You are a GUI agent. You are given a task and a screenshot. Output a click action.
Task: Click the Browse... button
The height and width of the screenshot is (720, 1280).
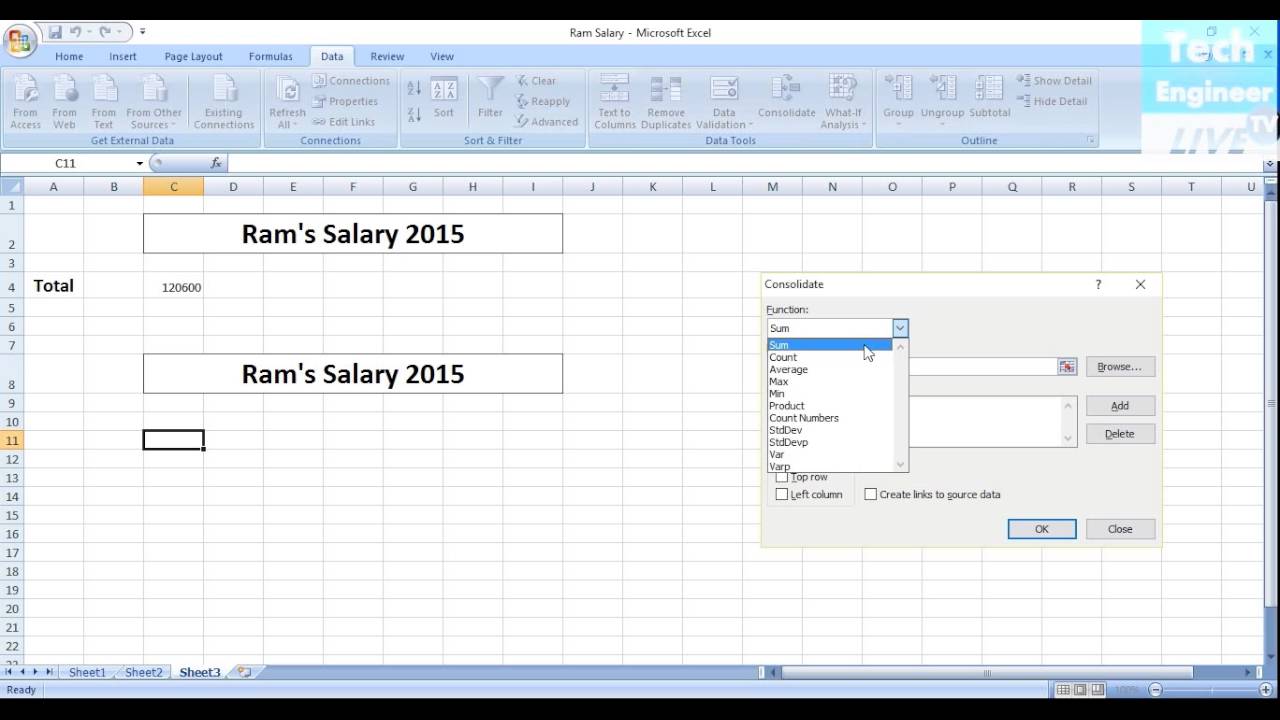tap(1119, 367)
